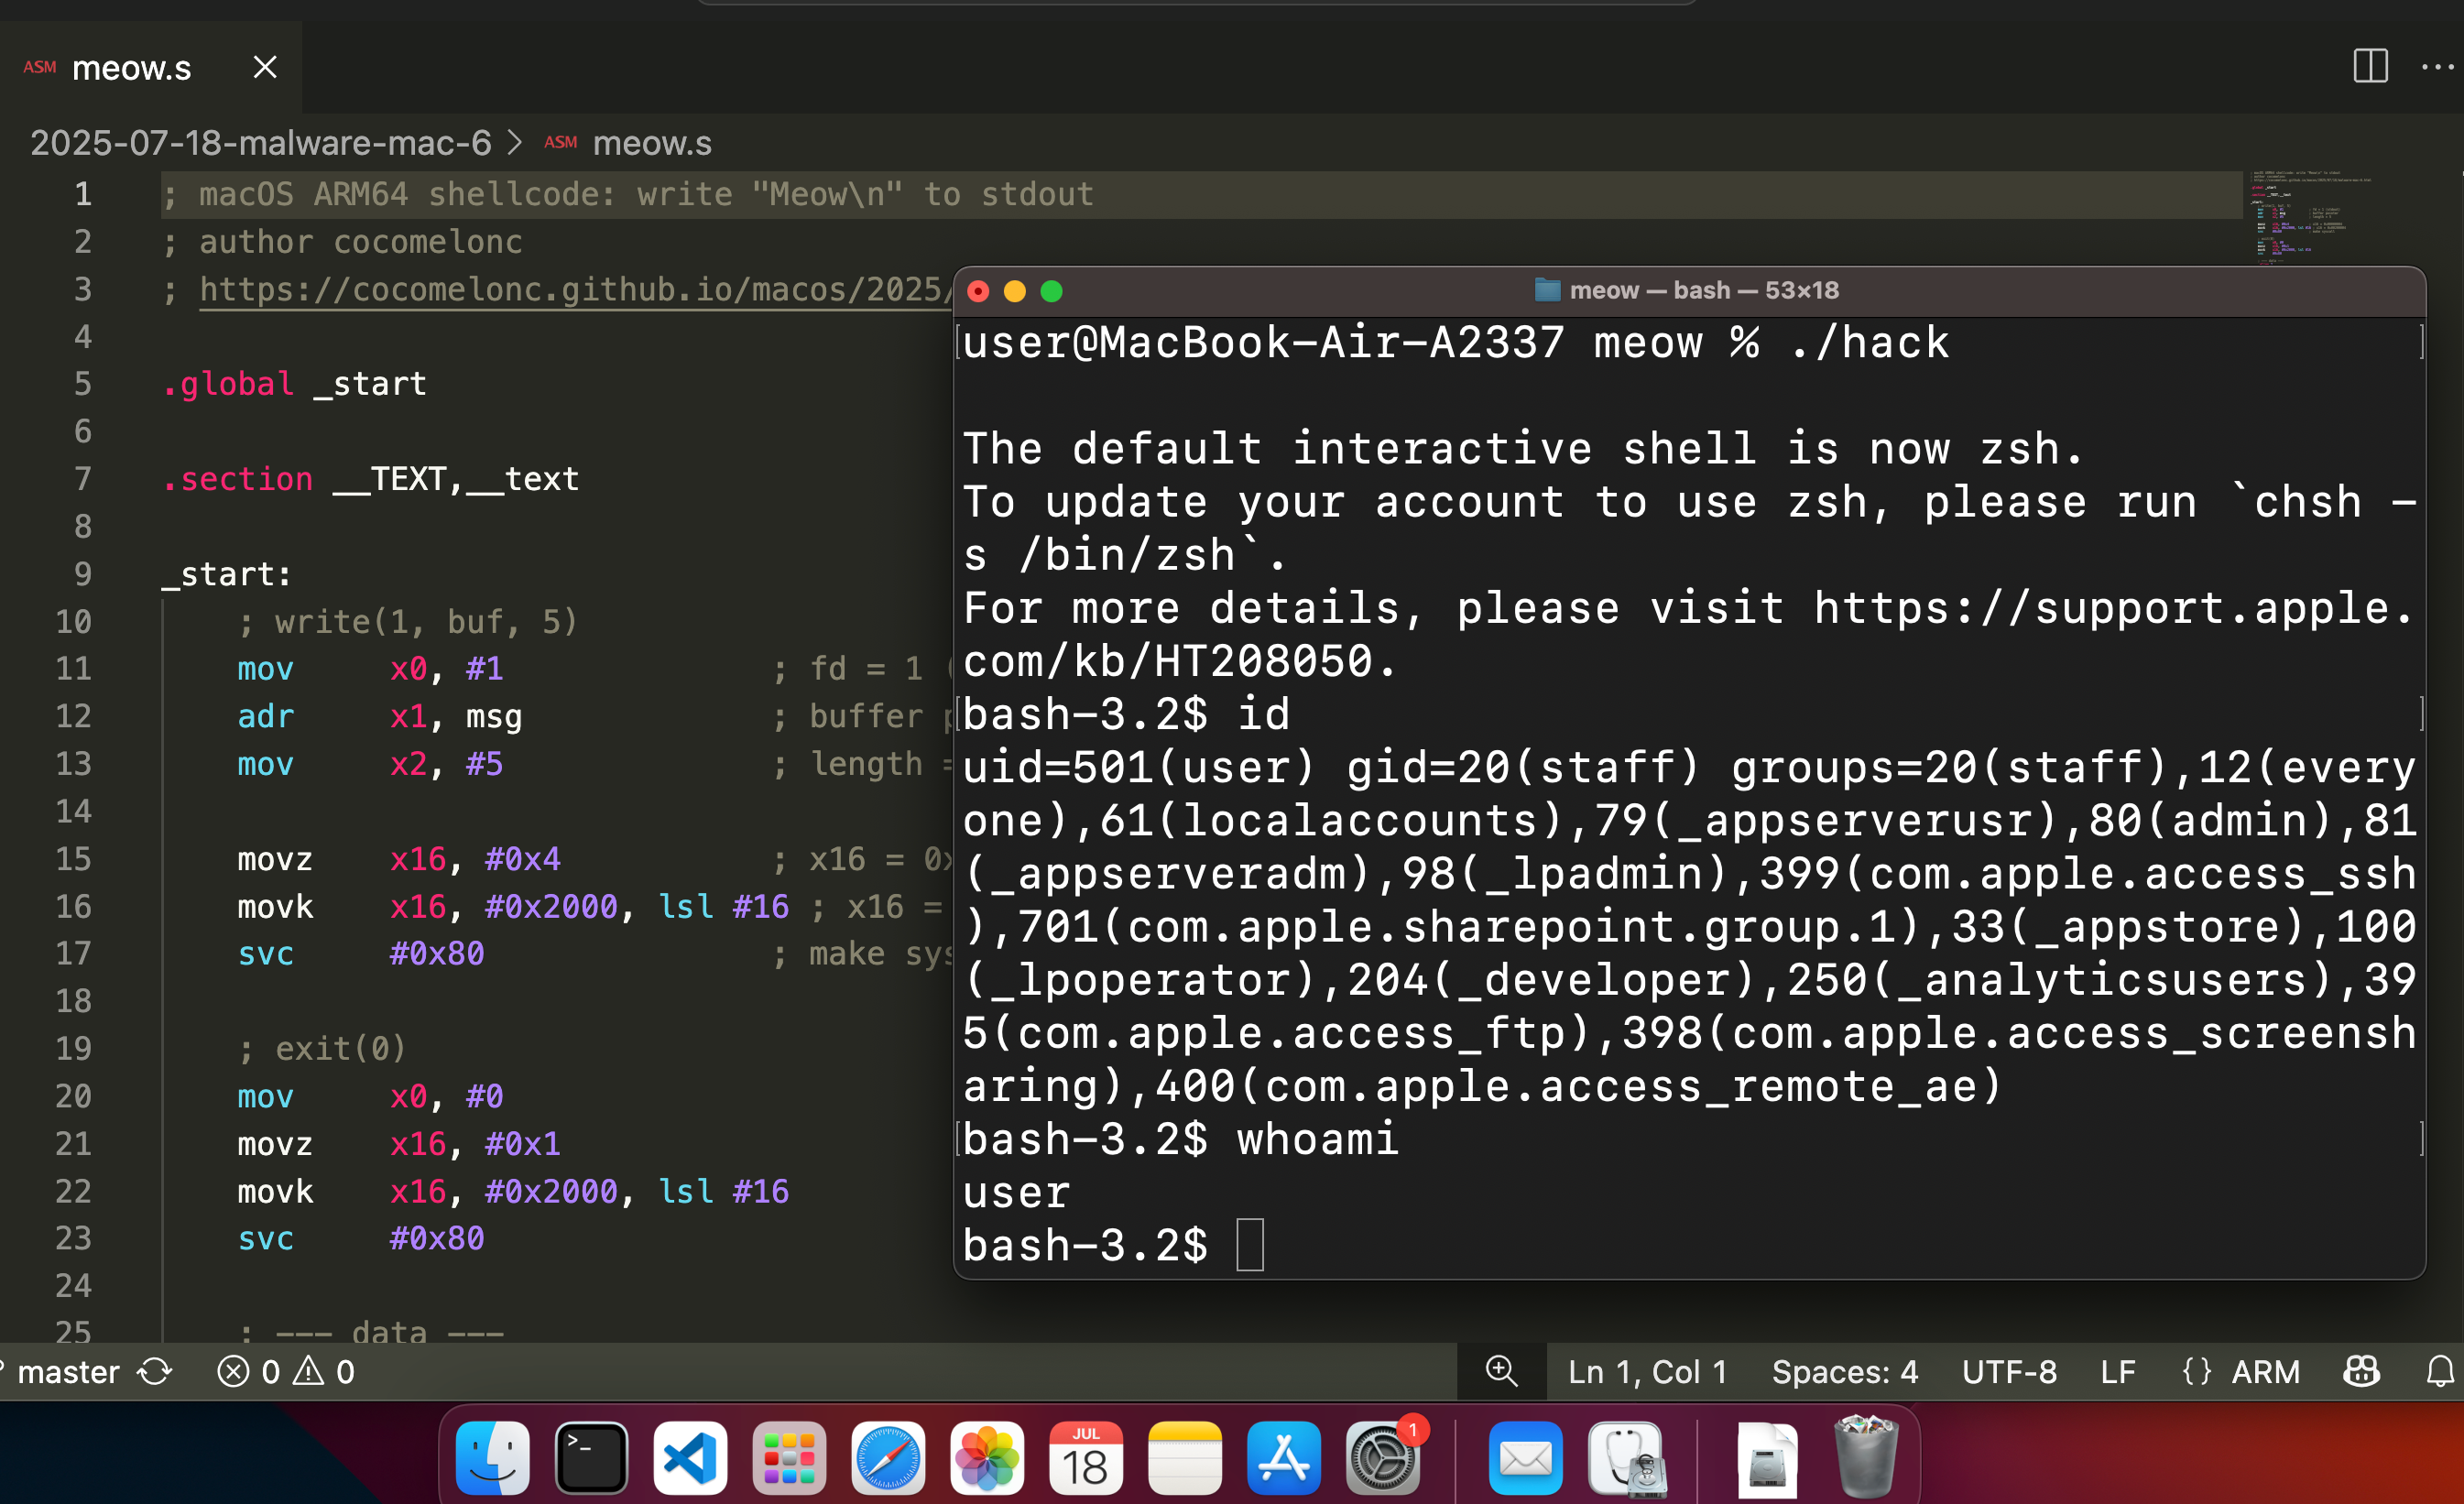Open Copilot status icon
The width and height of the screenshot is (2464, 1504).
pyautogui.click(x=2361, y=1371)
